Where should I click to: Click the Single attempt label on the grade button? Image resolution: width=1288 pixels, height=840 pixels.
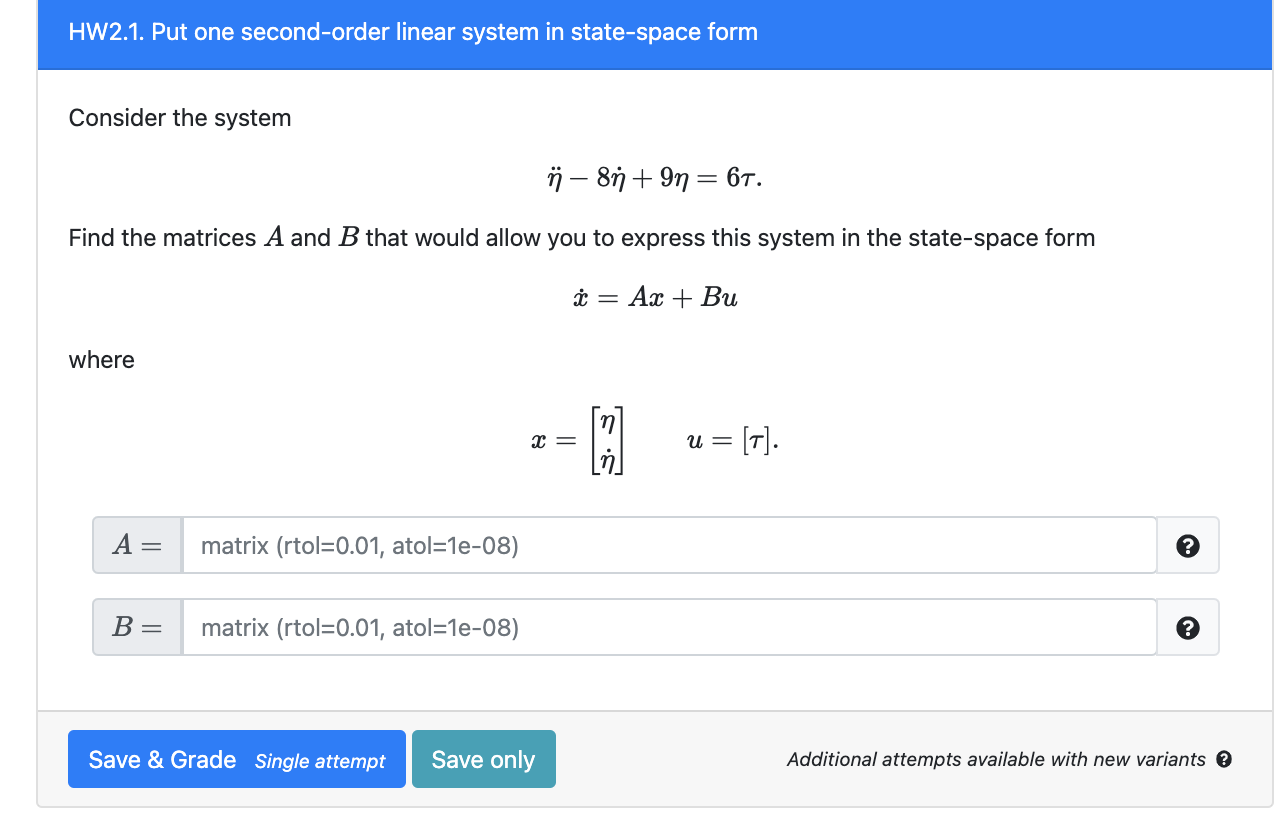[x=321, y=761]
